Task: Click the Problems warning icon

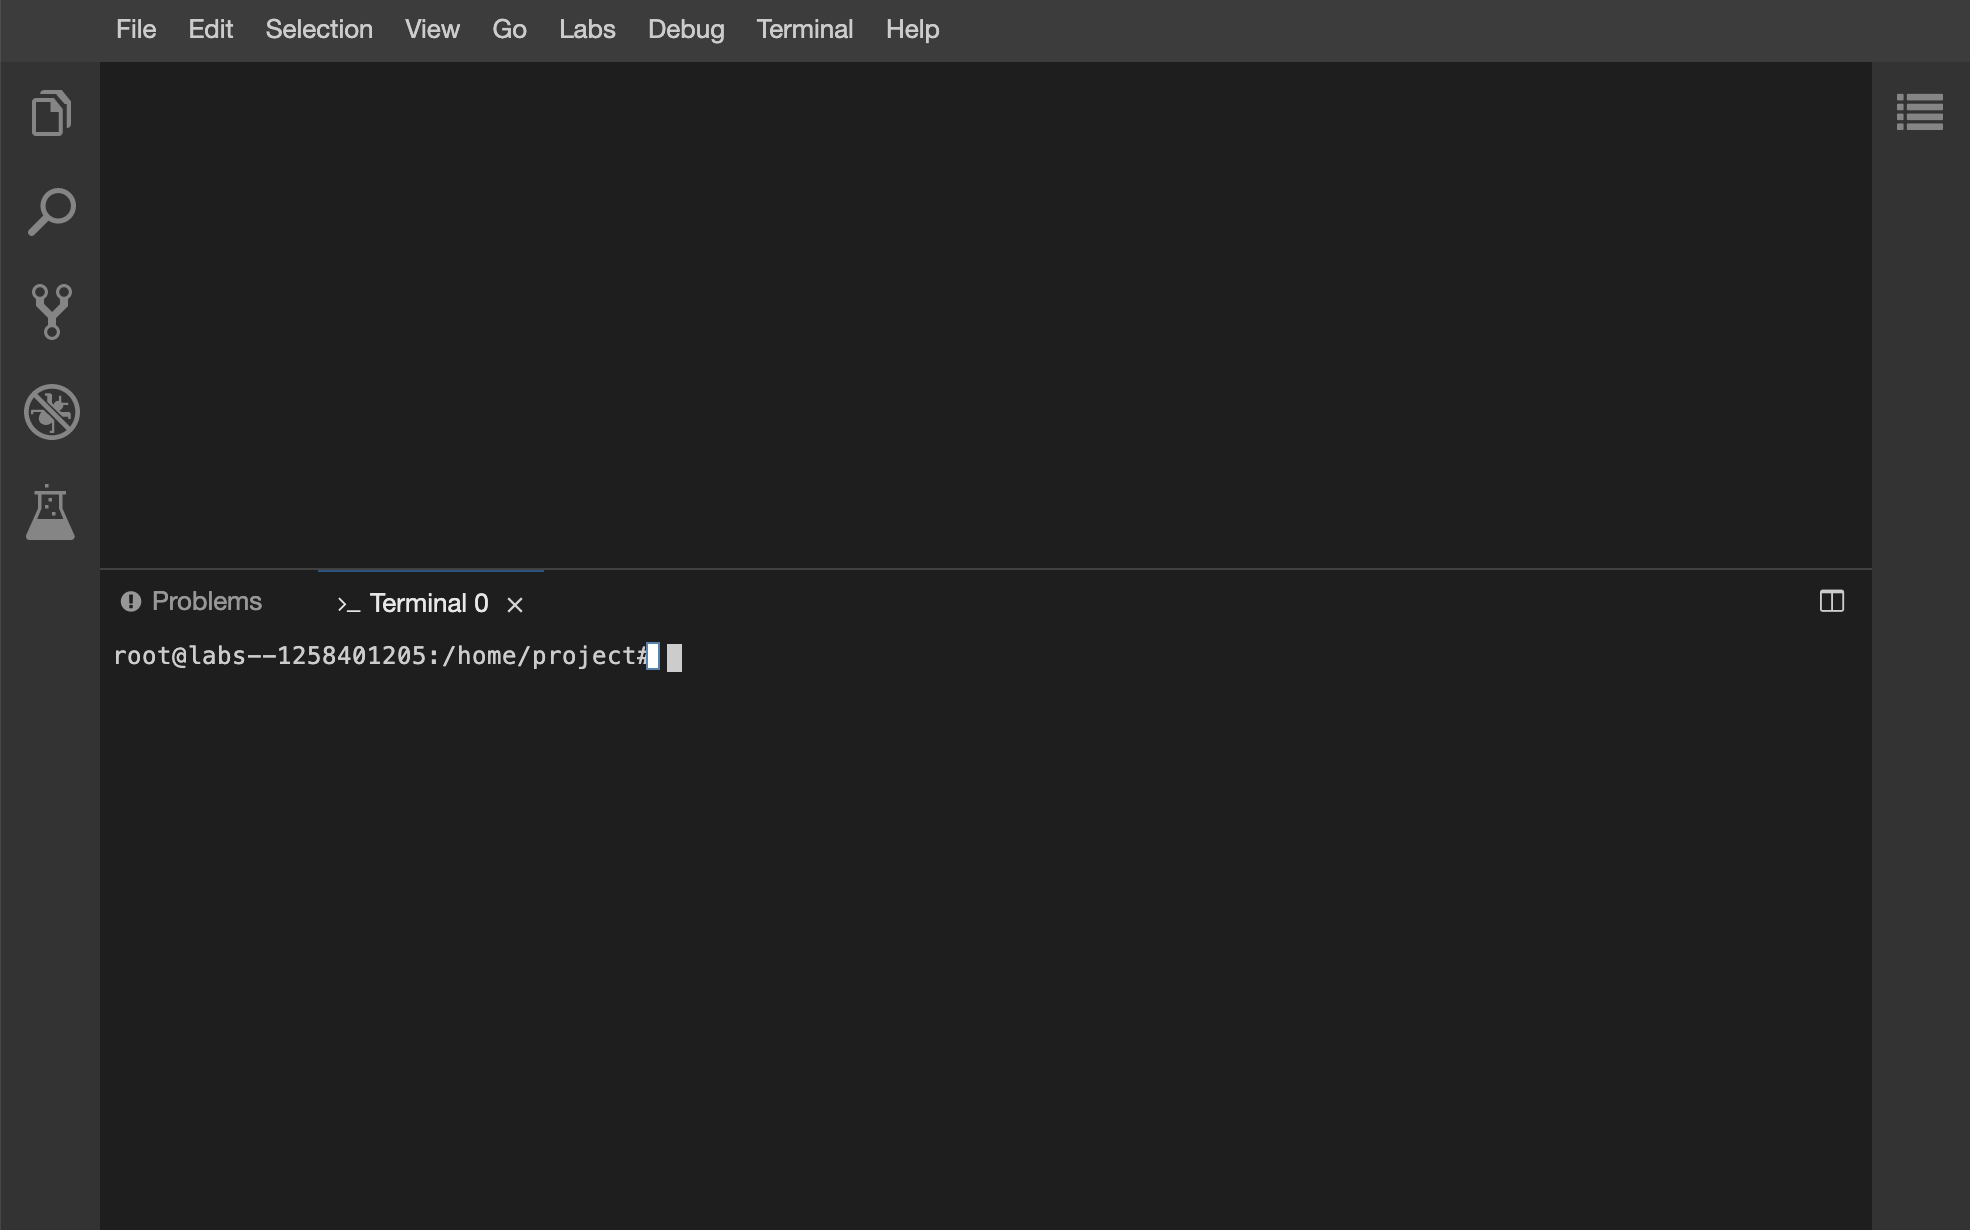Action: coord(131,601)
